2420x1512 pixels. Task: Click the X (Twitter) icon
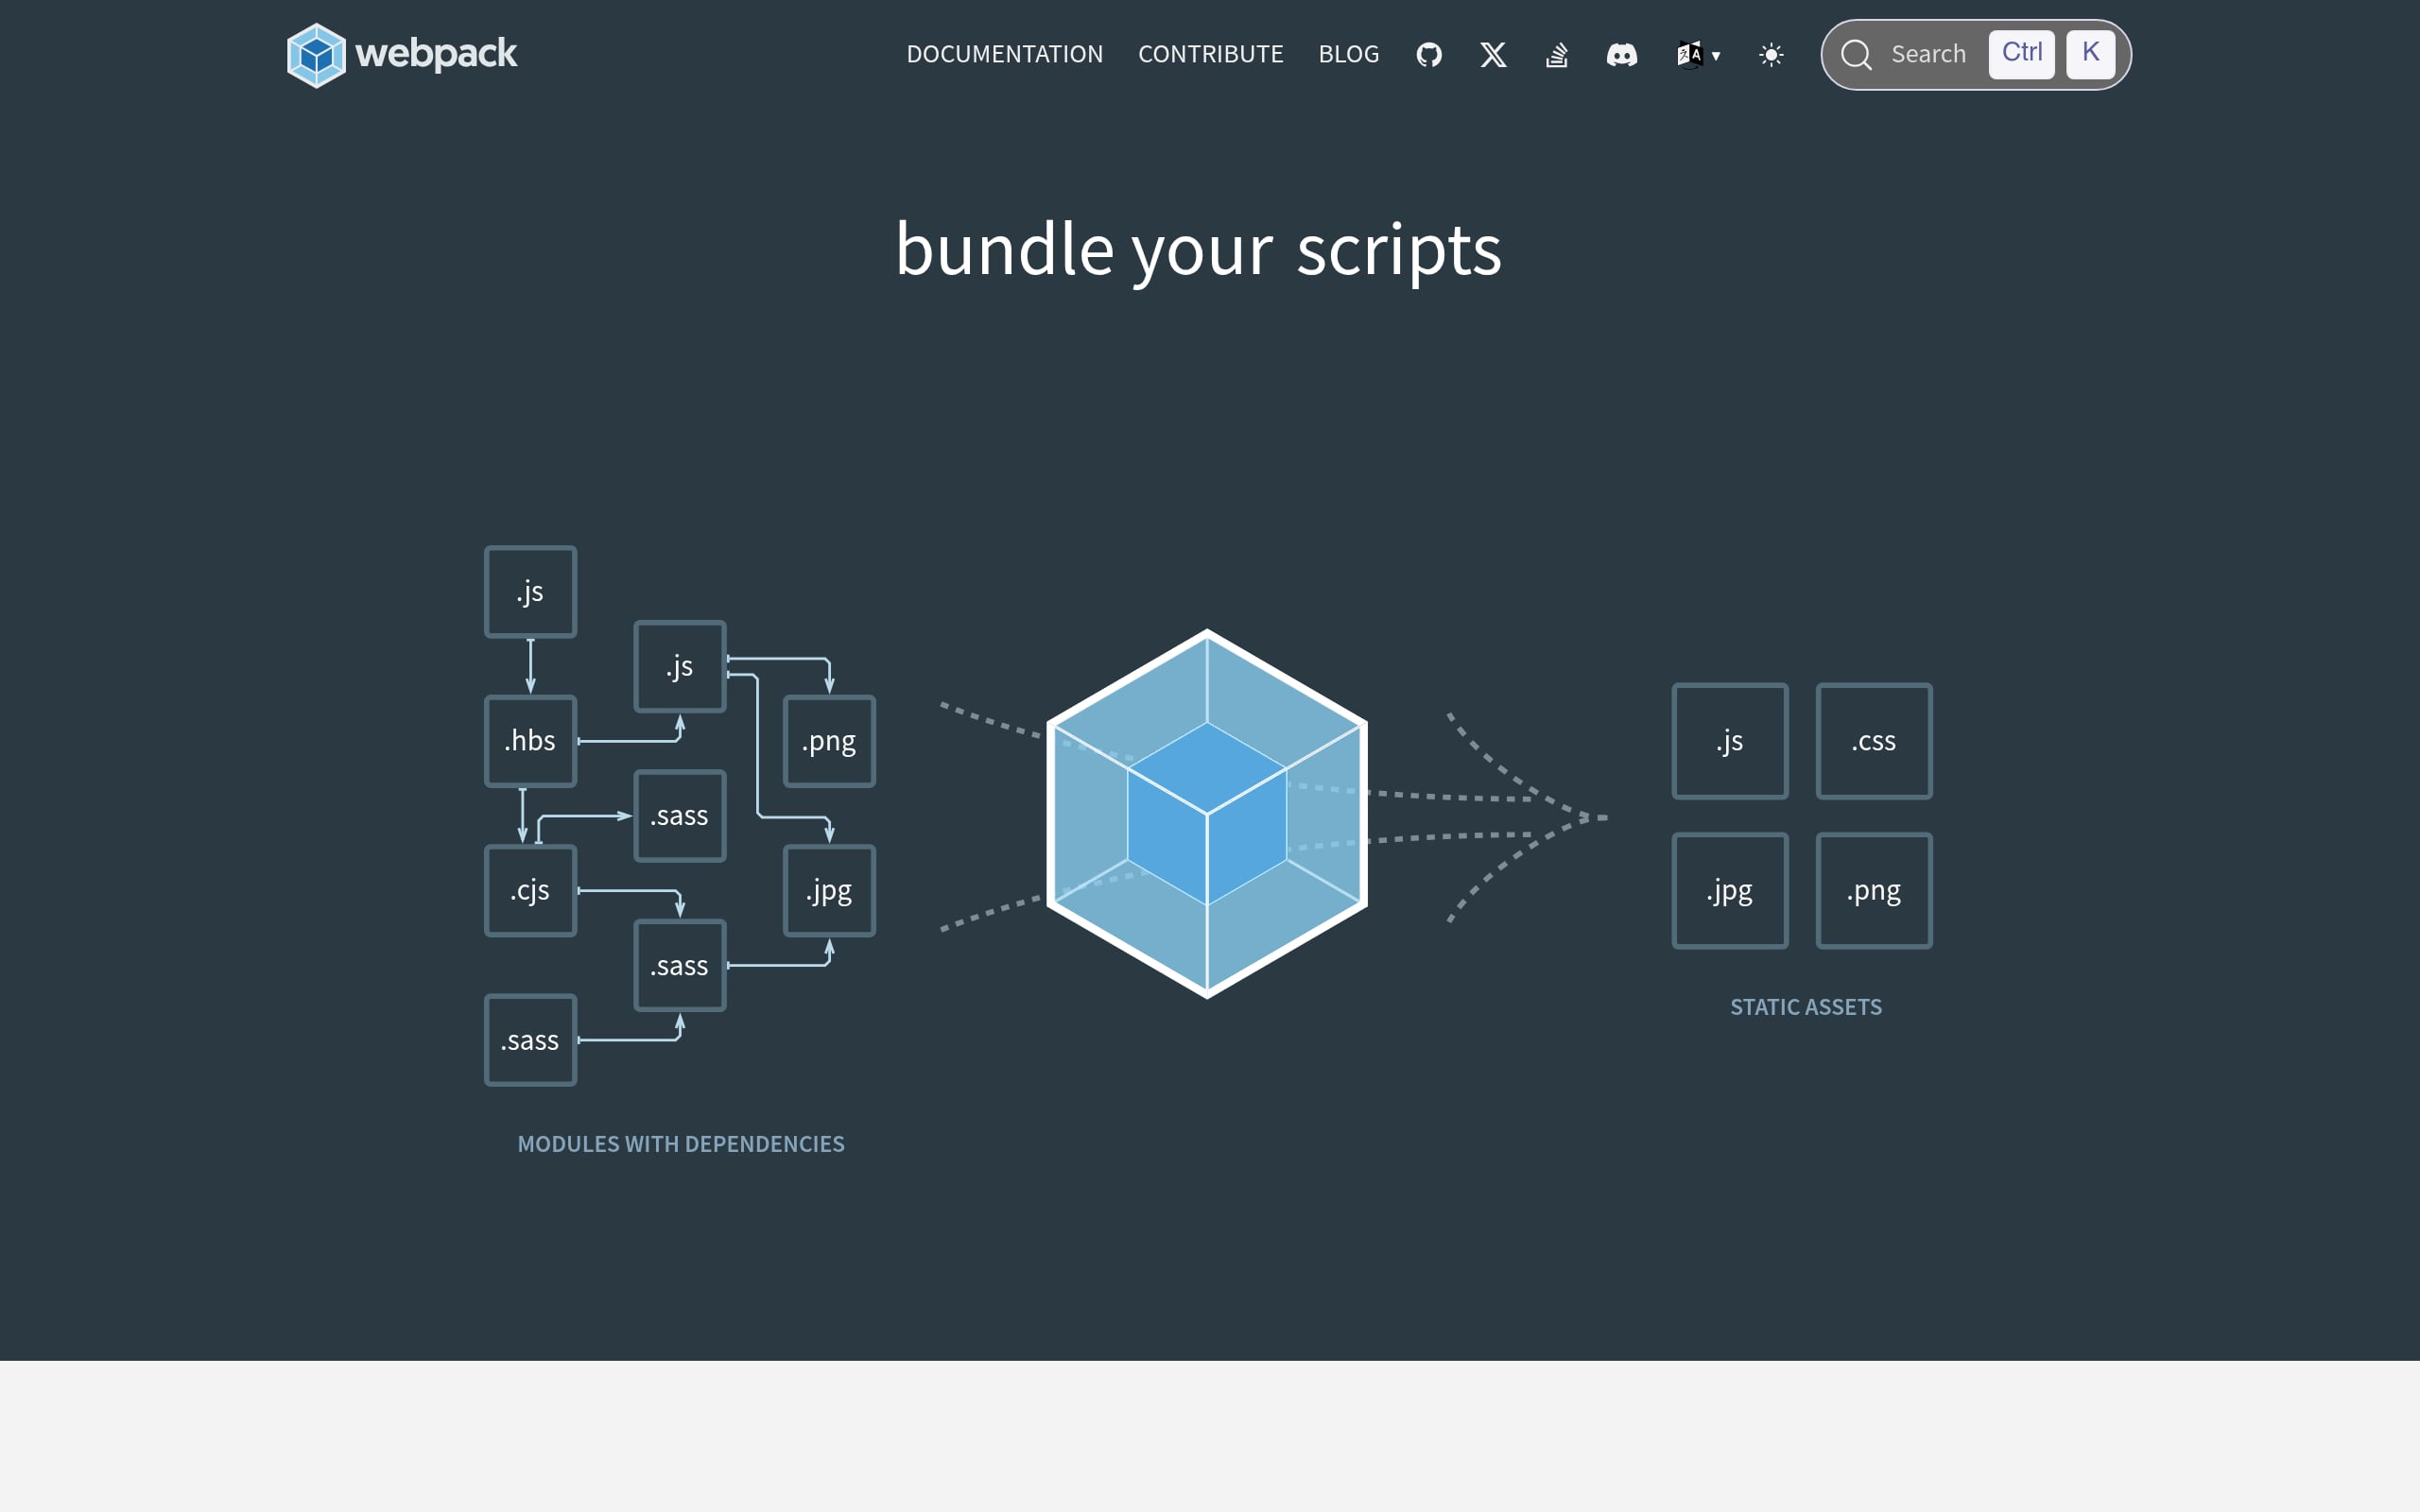[x=1493, y=54]
